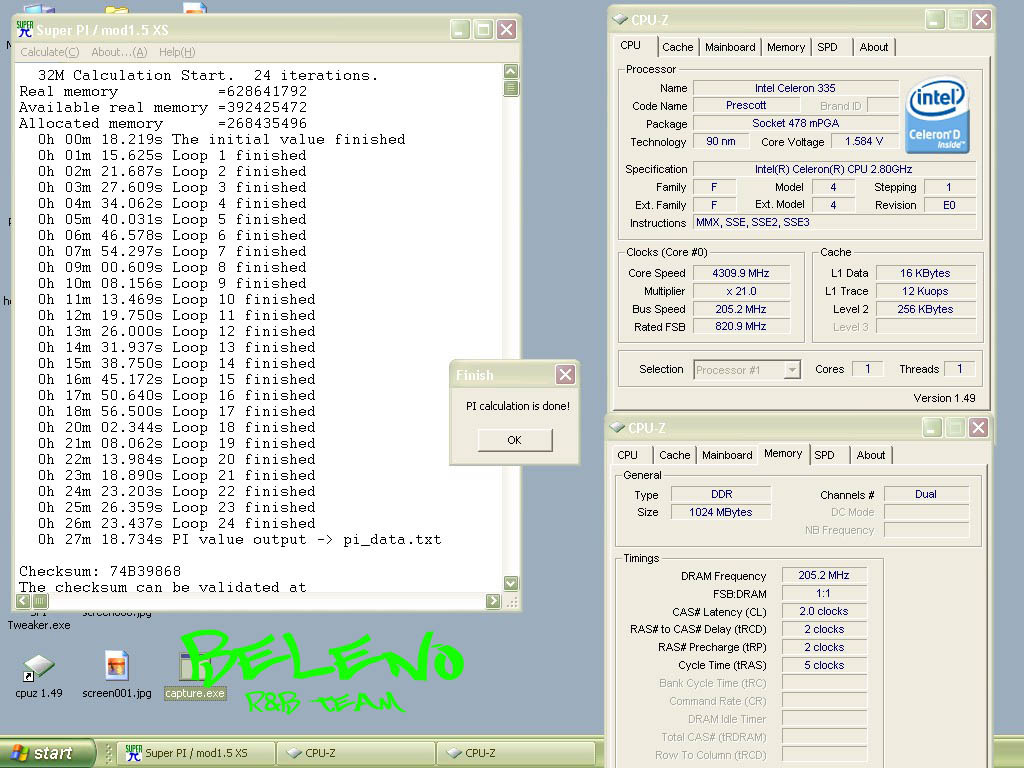Switch to Mainboard tab in upper CPU-Z
Viewport: 1024px width, 768px height.
click(x=730, y=47)
